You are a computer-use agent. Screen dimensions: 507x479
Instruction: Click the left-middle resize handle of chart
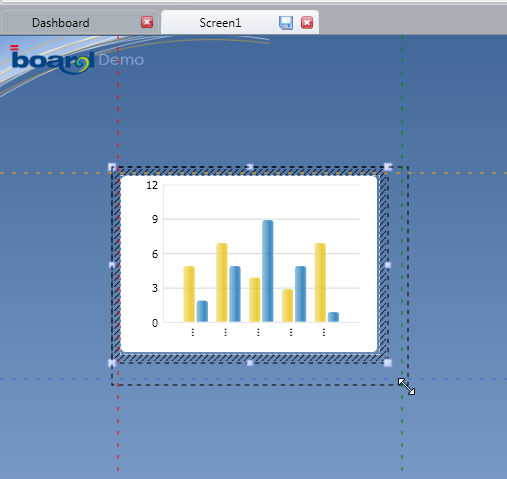112,265
